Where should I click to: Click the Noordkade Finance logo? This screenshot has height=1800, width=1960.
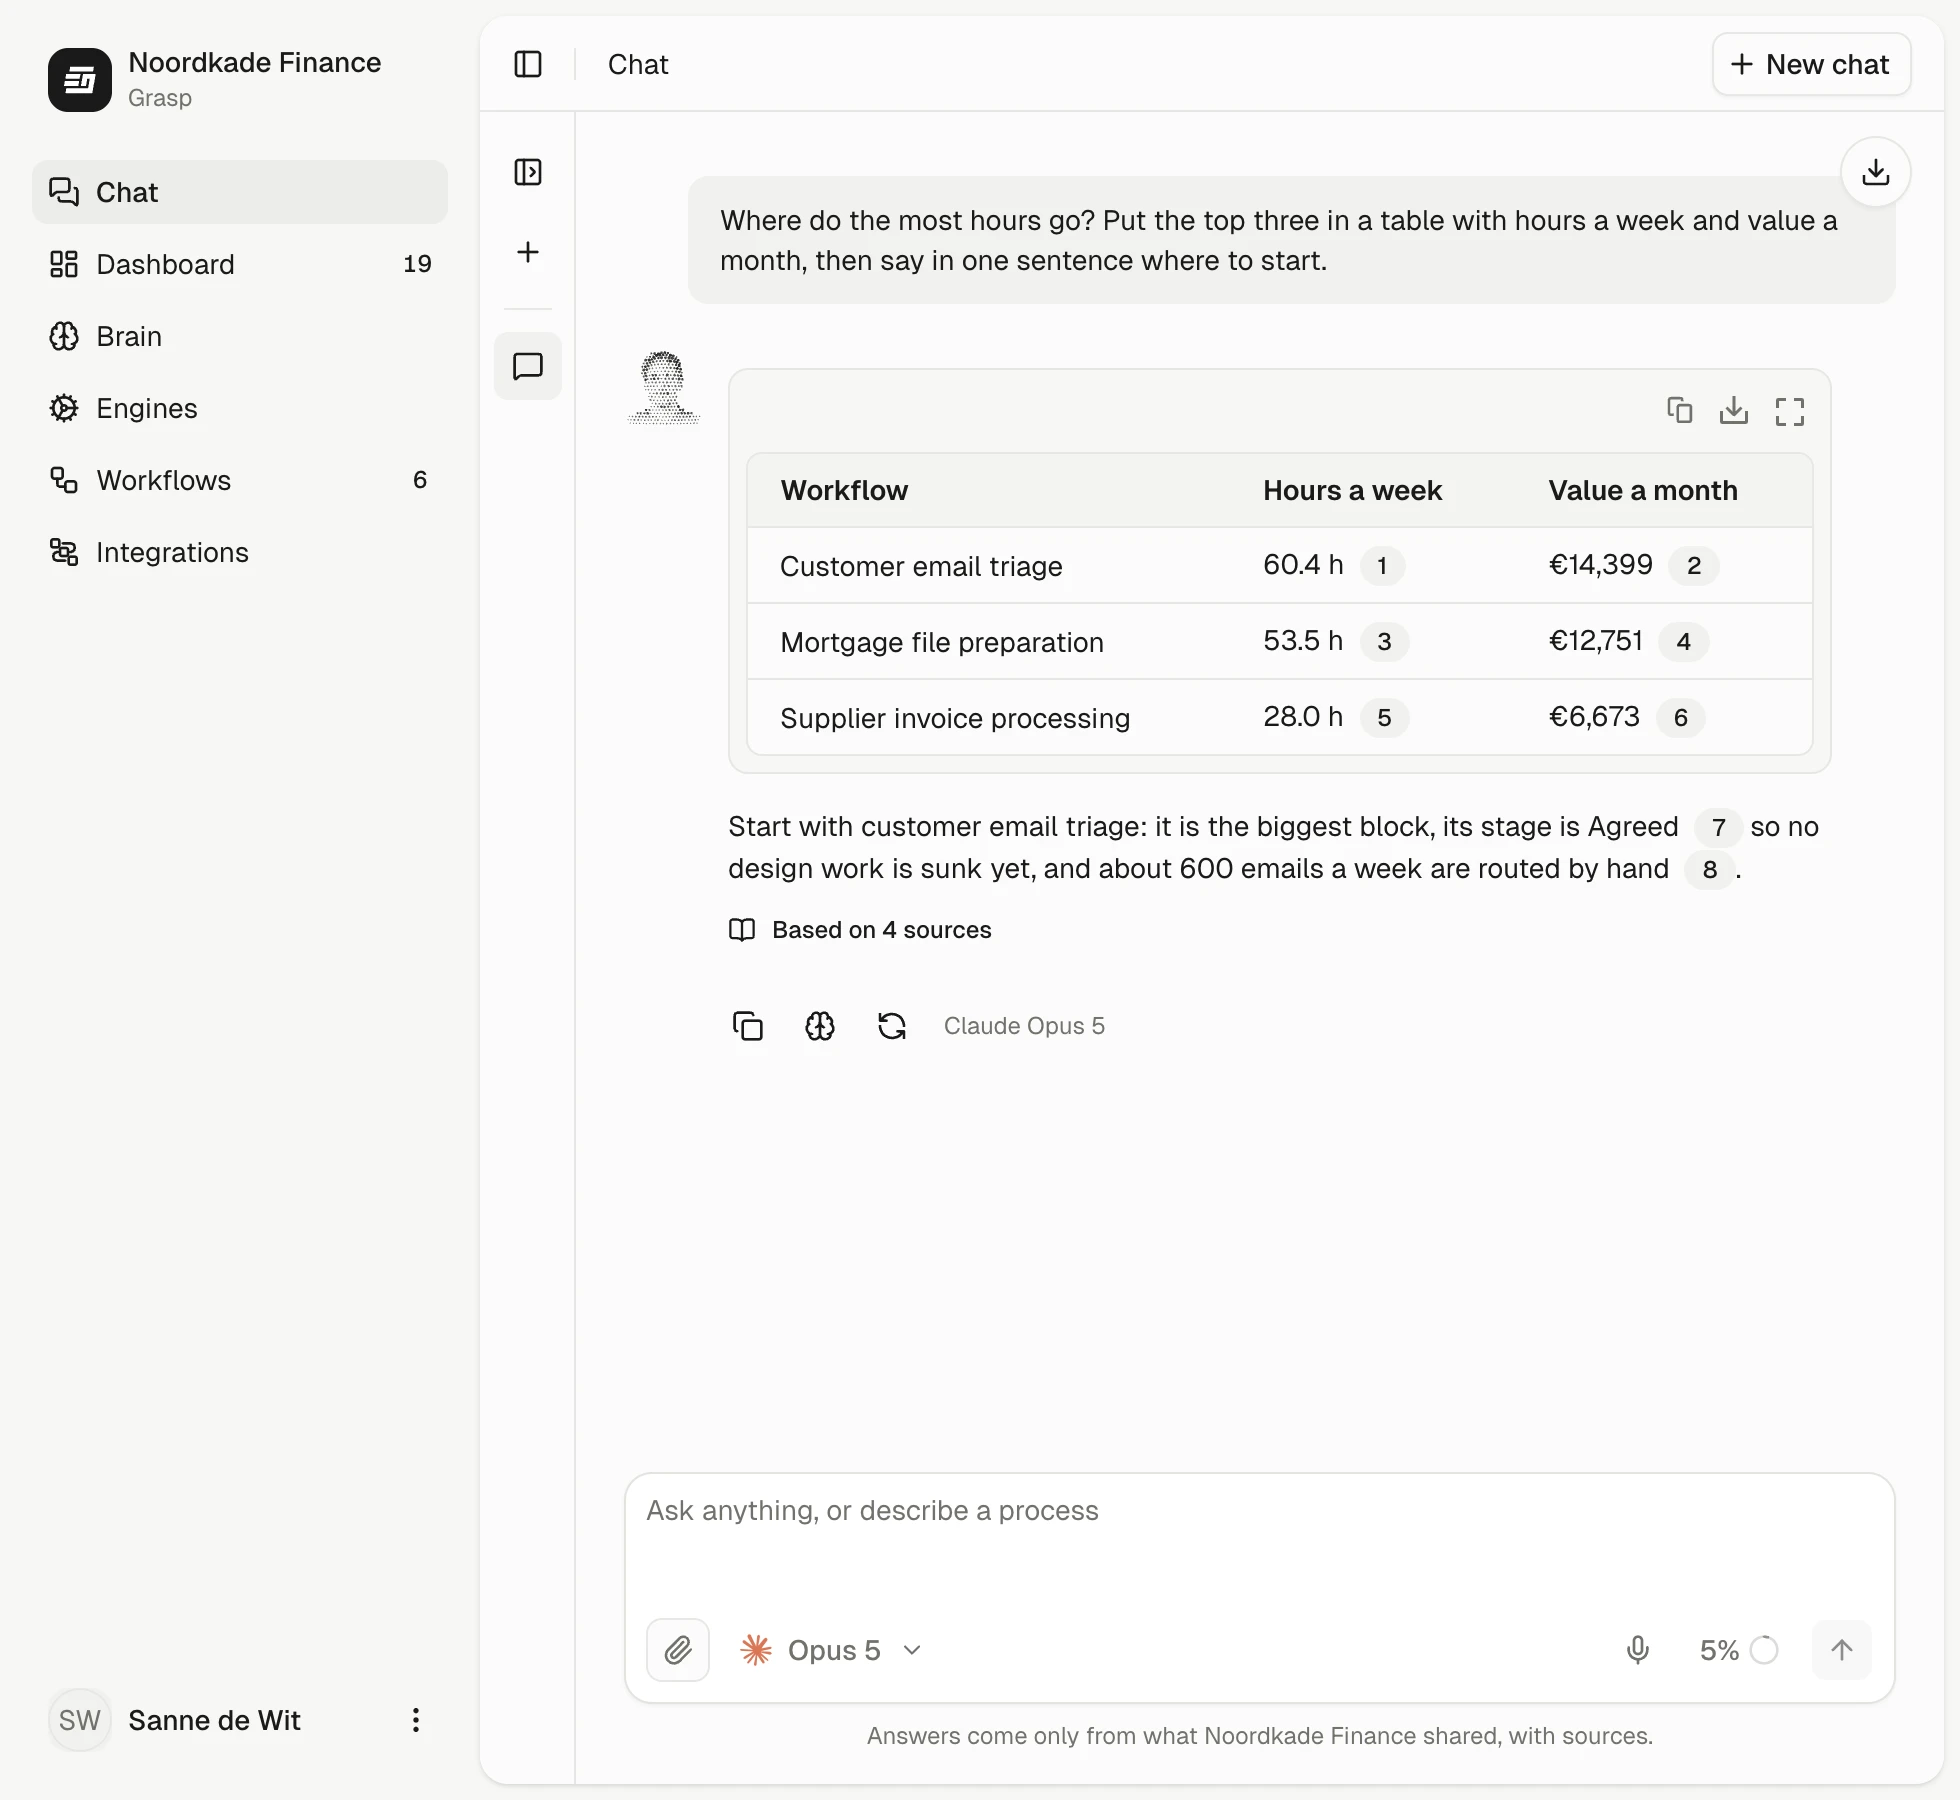[x=80, y=80]
